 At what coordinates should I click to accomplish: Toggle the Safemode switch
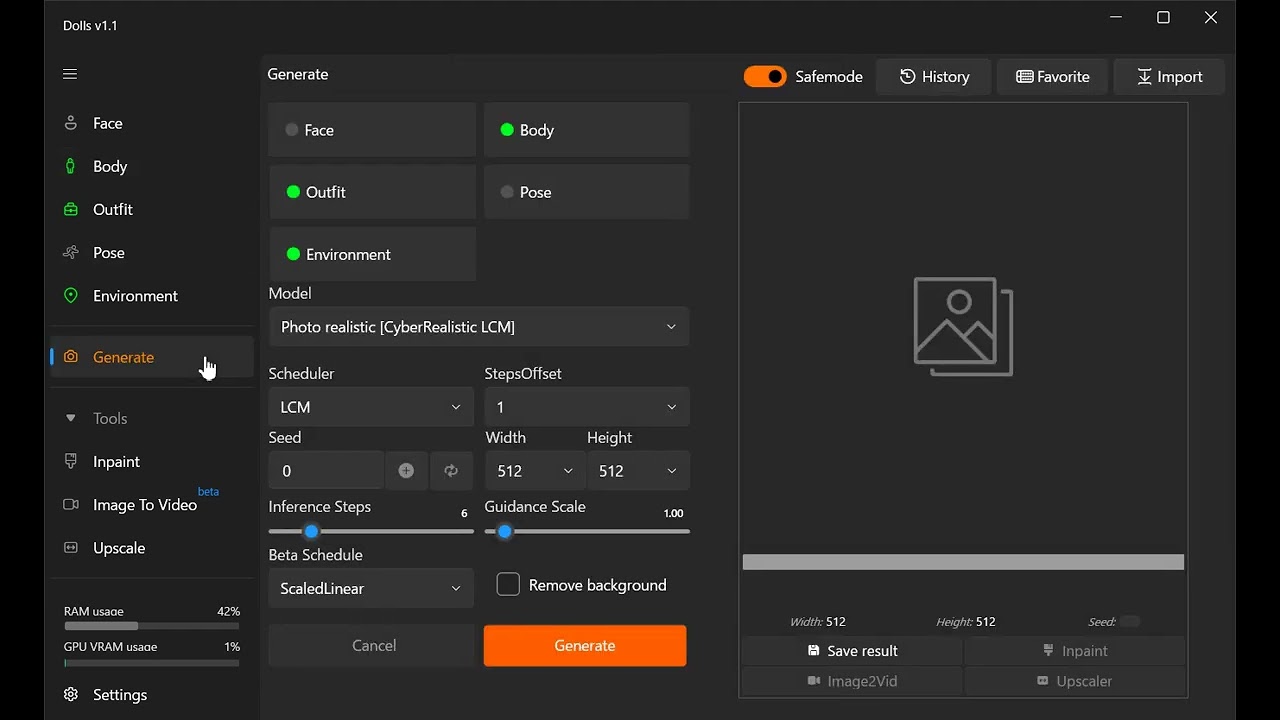pos(765,76)
